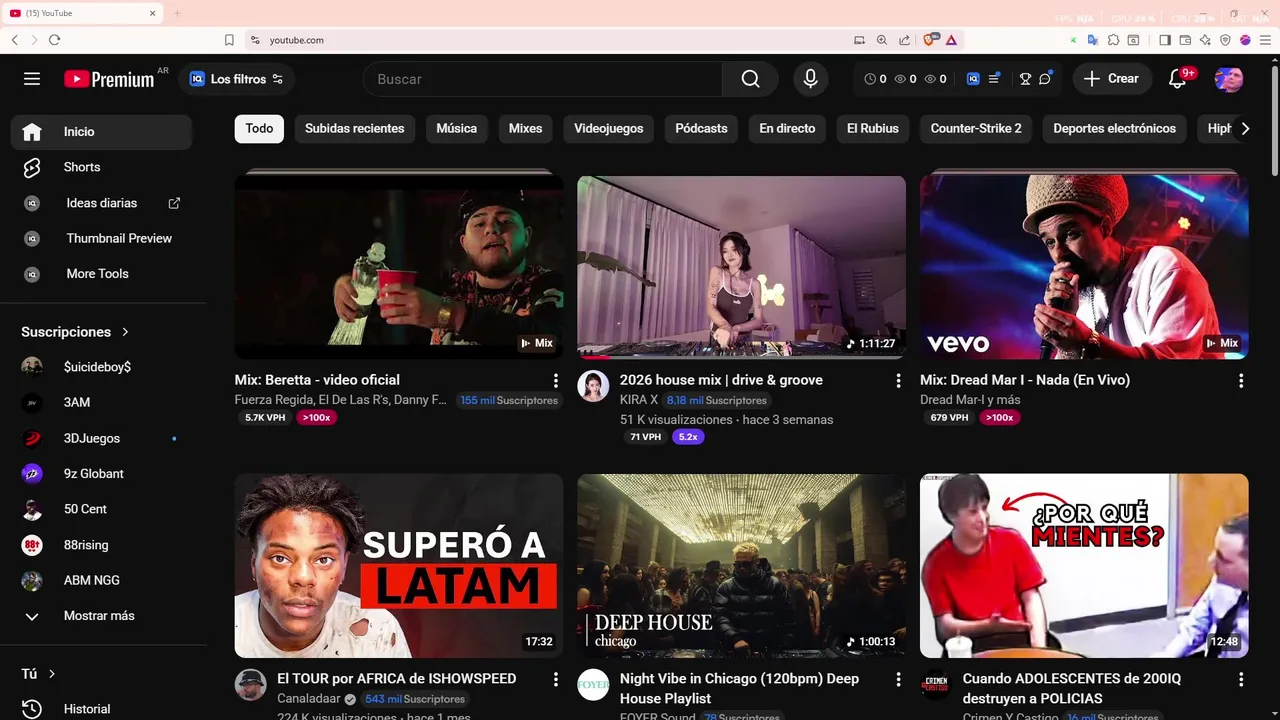
Task: Open Thumbnail Preview tool
Action: [x=102, y=238]
